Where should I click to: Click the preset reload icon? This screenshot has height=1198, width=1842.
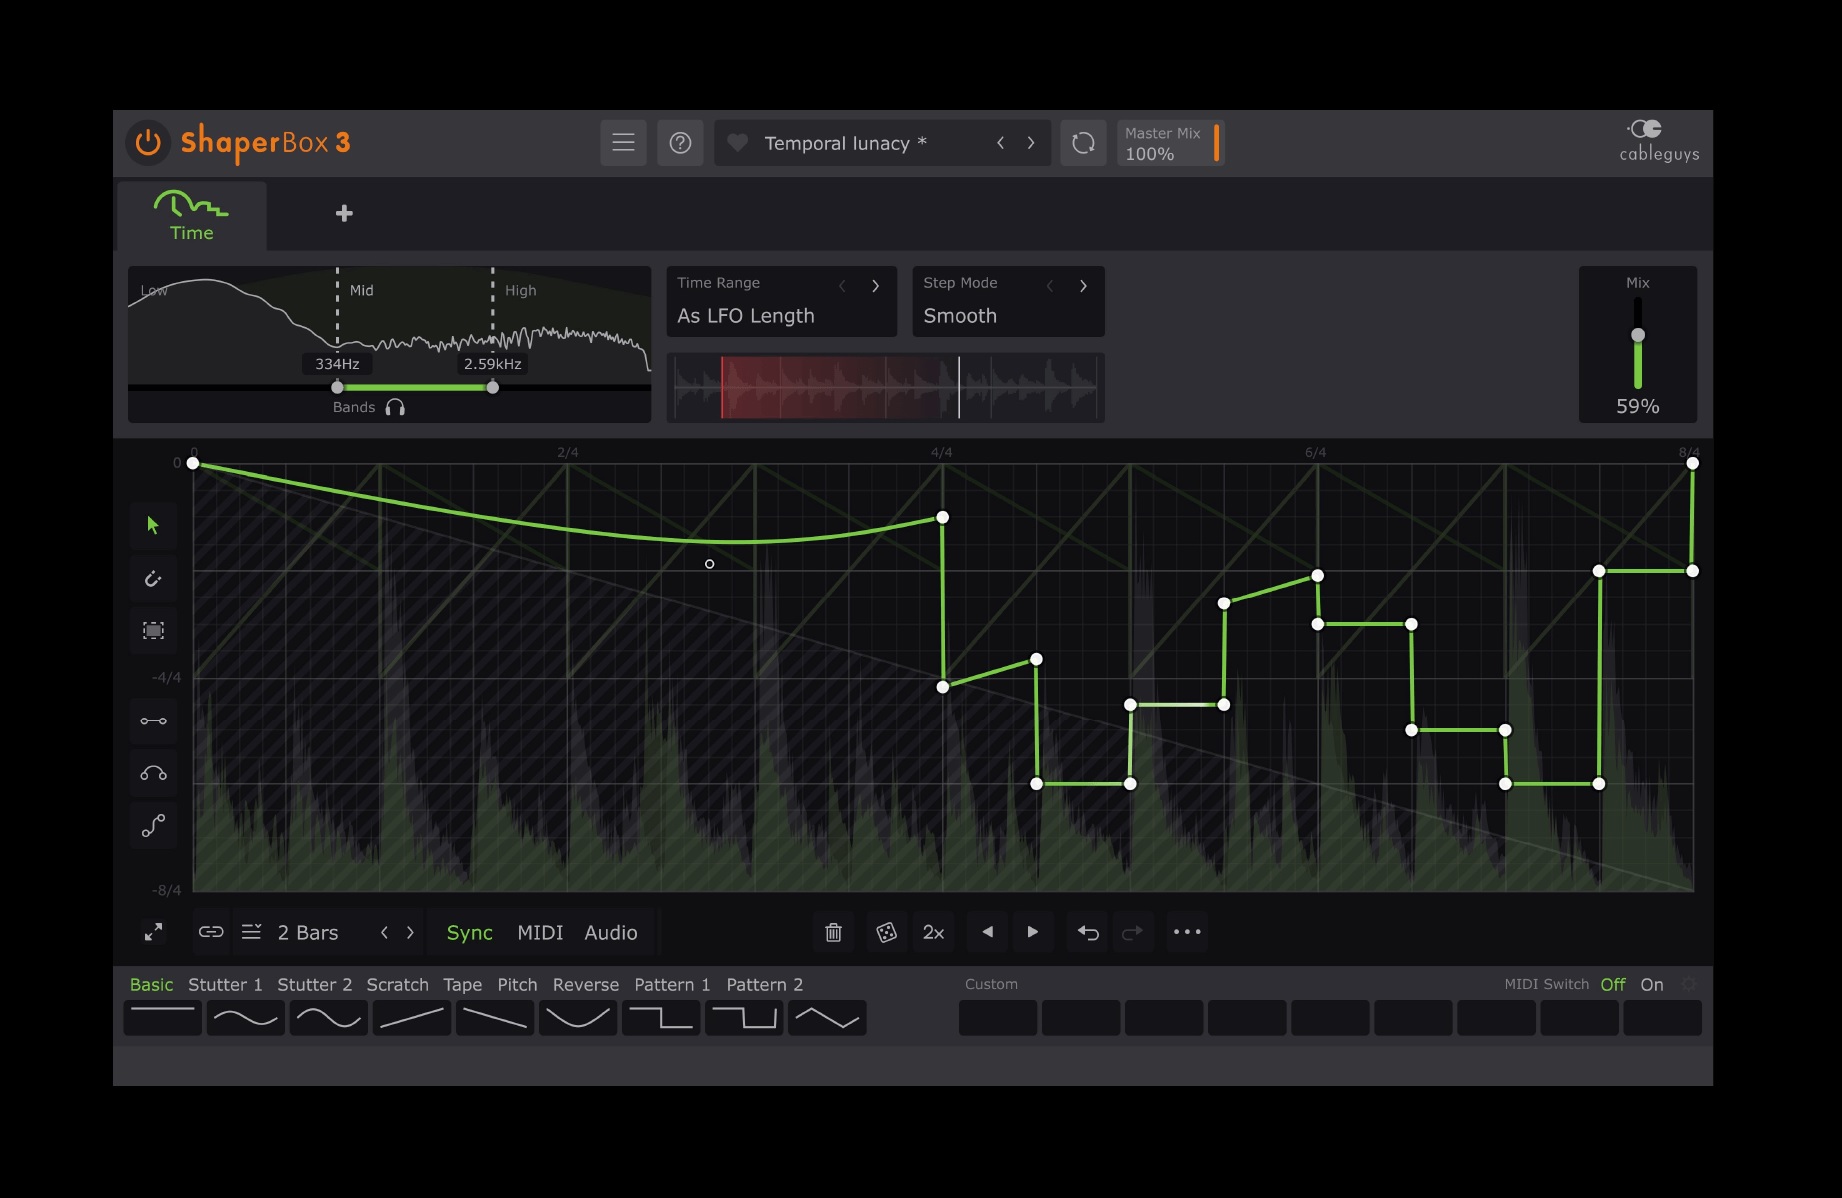point(1083,143)
